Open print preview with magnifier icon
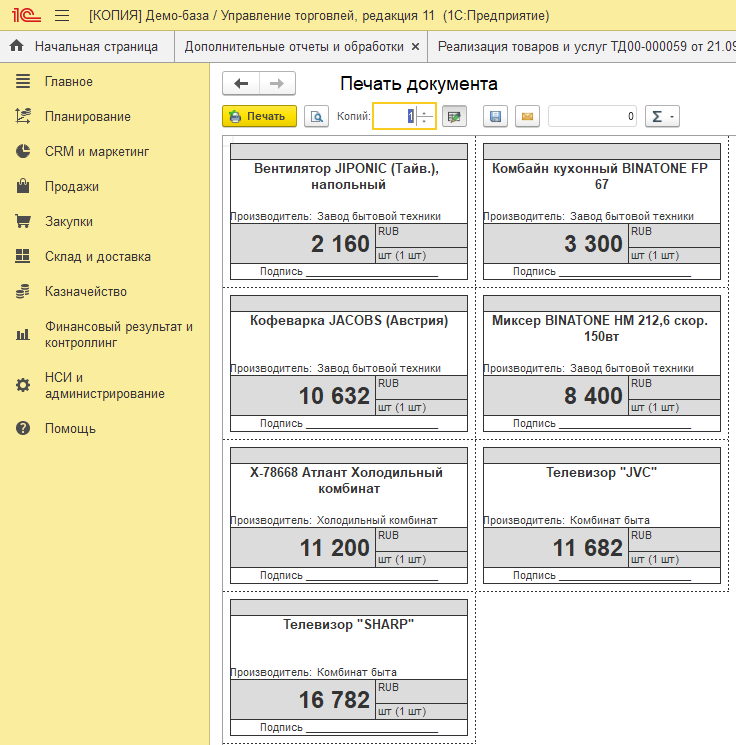Viewport: 736px width, 745px height. pyautogui.click(x=316, y=116)
